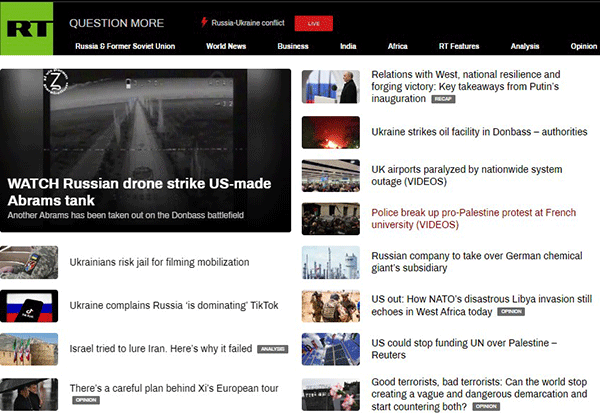Click OPINION tag on Libya invasion article
The image size is (600, 413).
[x=511, y=312]
